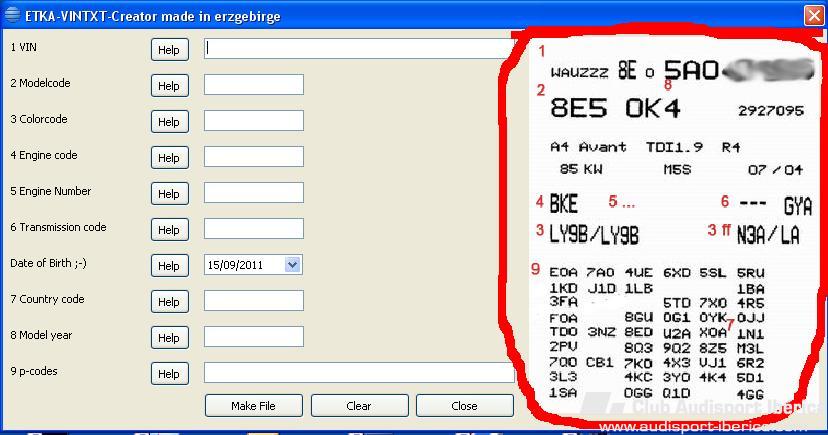
Task: Open Help for 6 Transmission code
Action: pos(170,230)
